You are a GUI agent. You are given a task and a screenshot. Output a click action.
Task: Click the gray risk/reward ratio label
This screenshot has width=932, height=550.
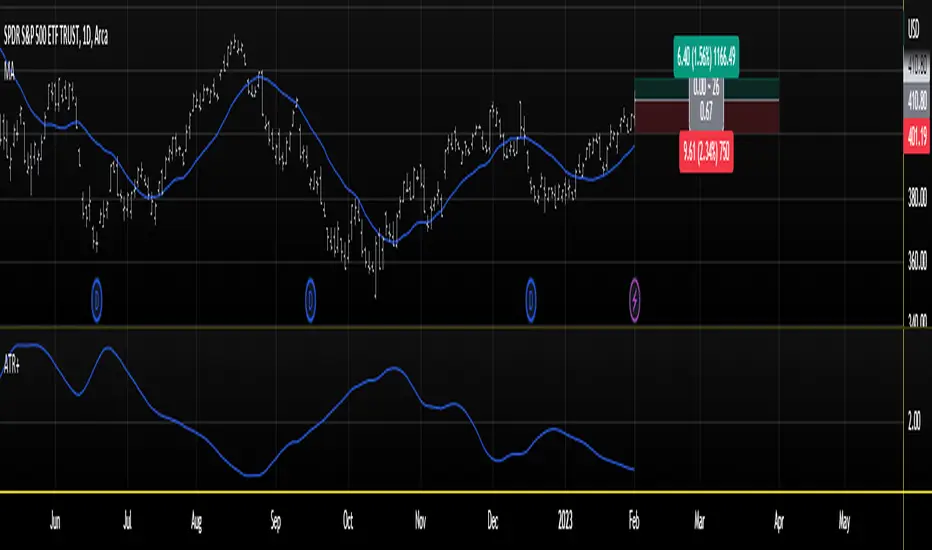tap(707, 106)
